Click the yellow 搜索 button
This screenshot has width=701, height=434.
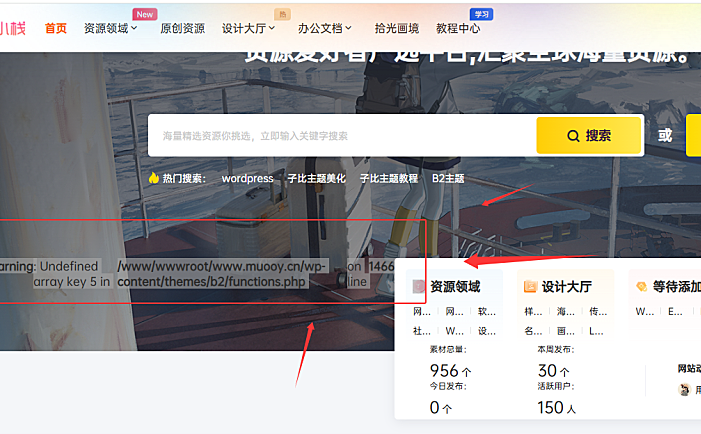click(589, 135)
